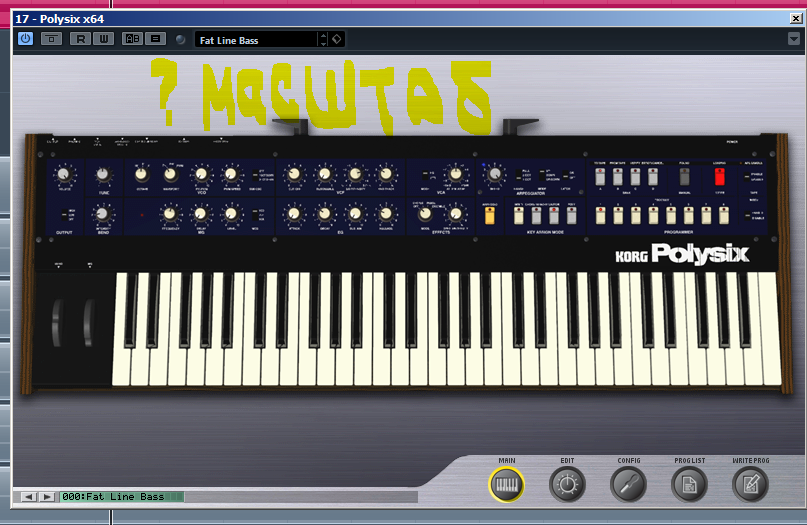Open the PROG LIST page
Image resolution: width=807 pixels, height=525 pixels.
coord(689,484)
